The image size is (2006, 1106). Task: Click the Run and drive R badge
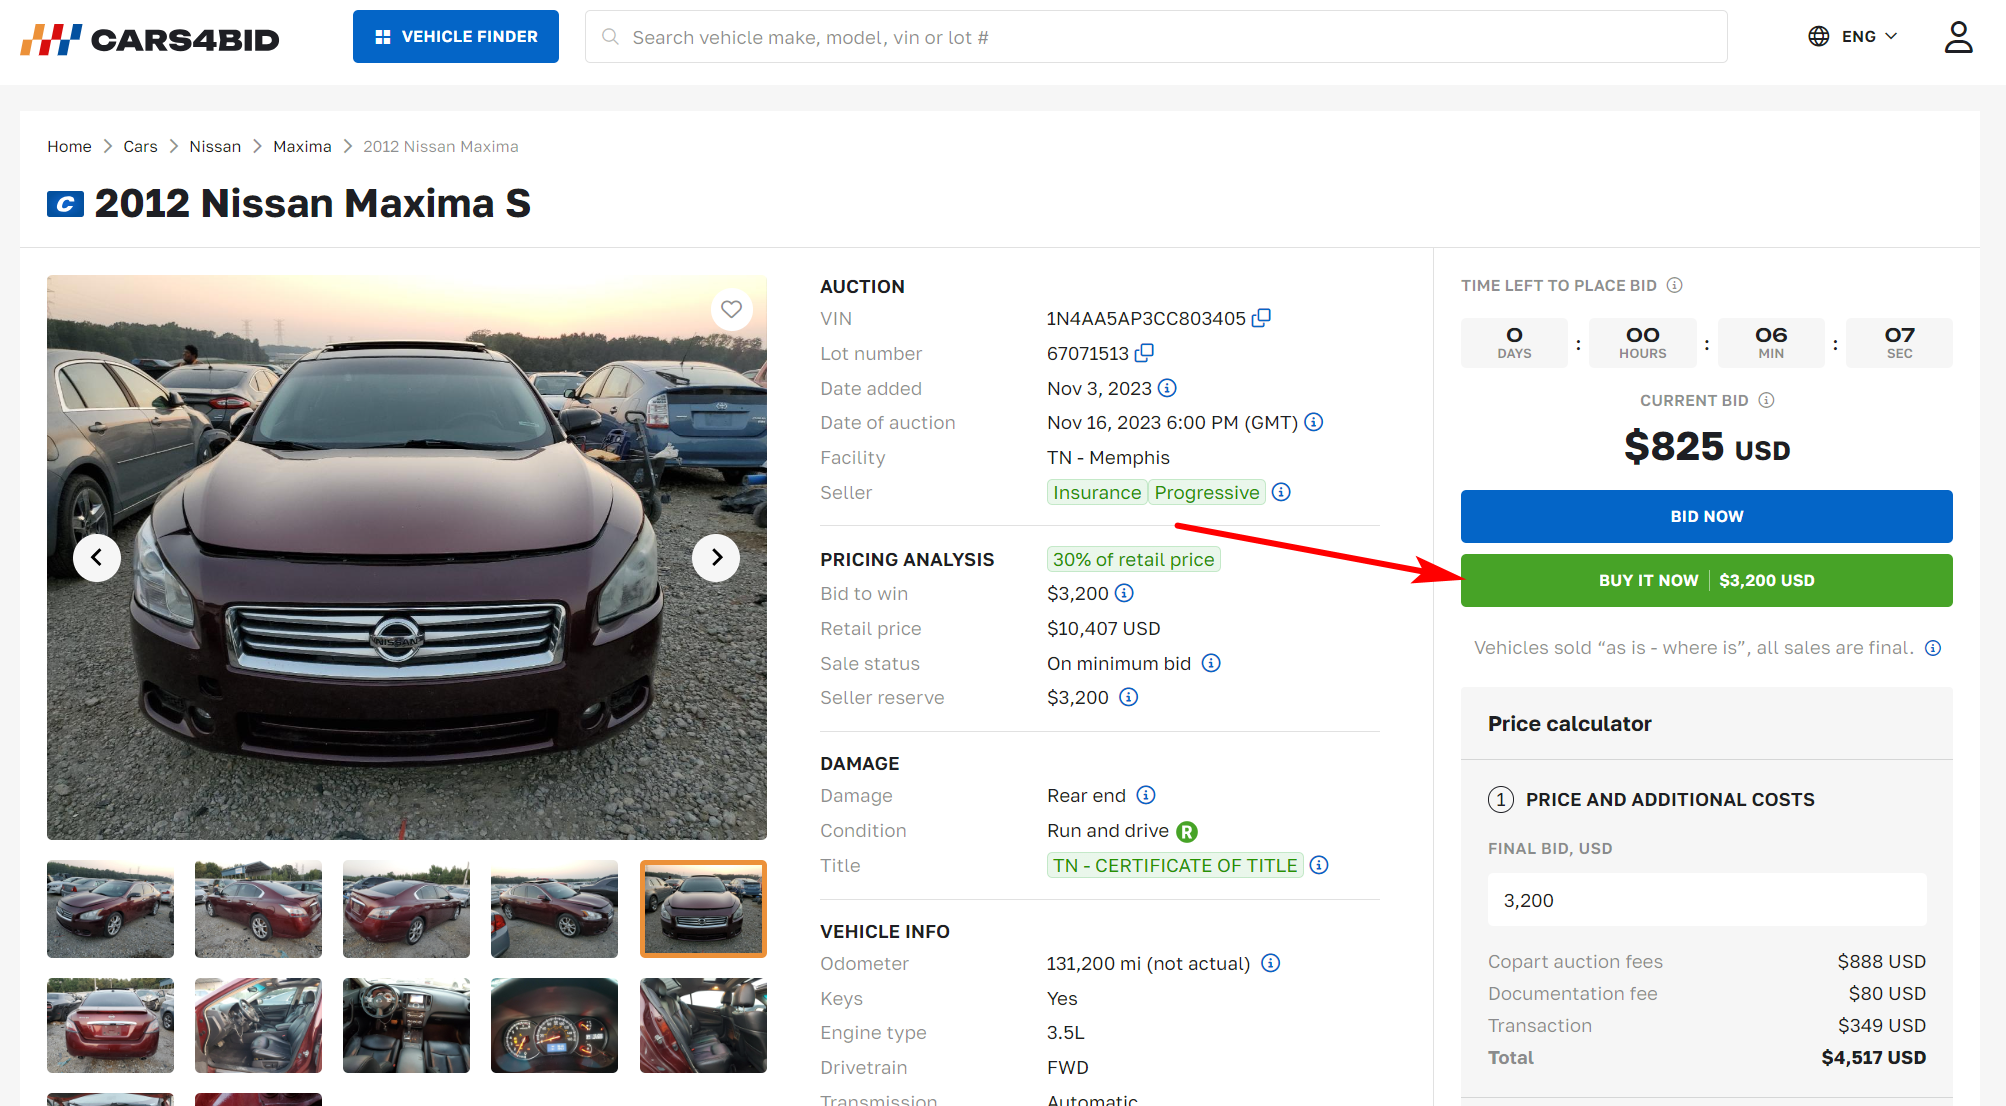coord(1187,831)
